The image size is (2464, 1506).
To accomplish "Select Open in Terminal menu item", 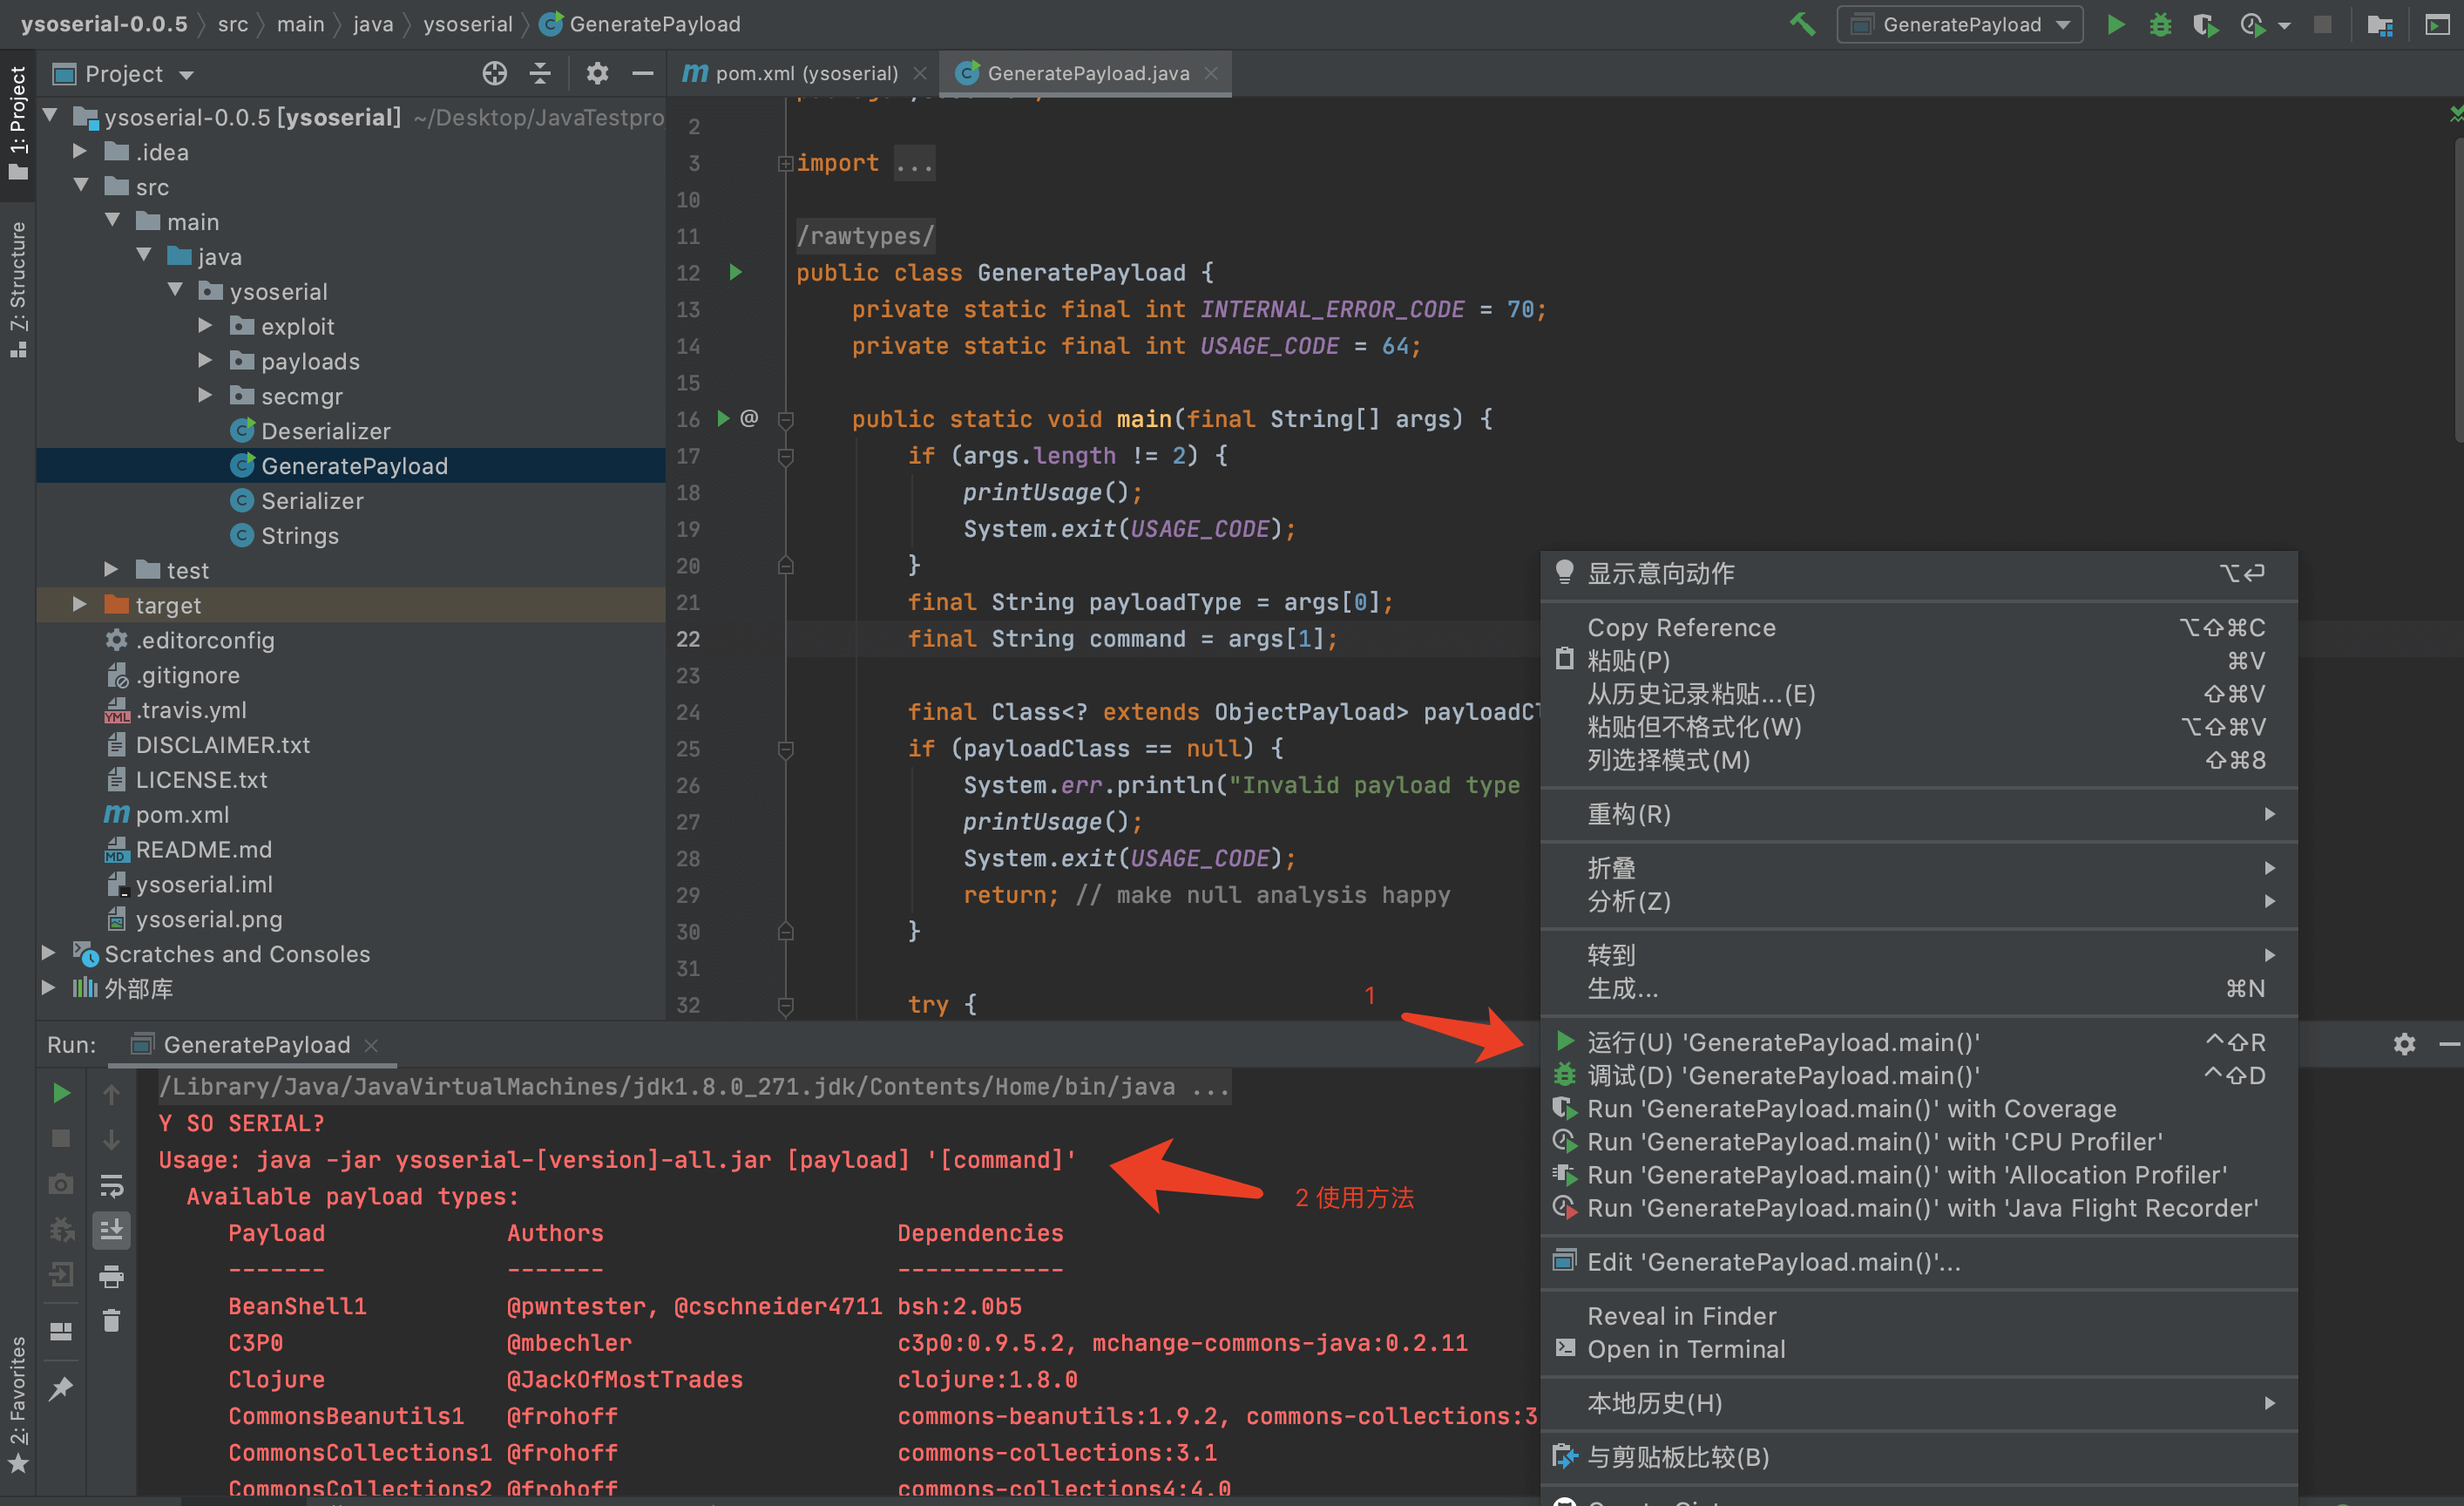I will (x=1918, y=1349).
